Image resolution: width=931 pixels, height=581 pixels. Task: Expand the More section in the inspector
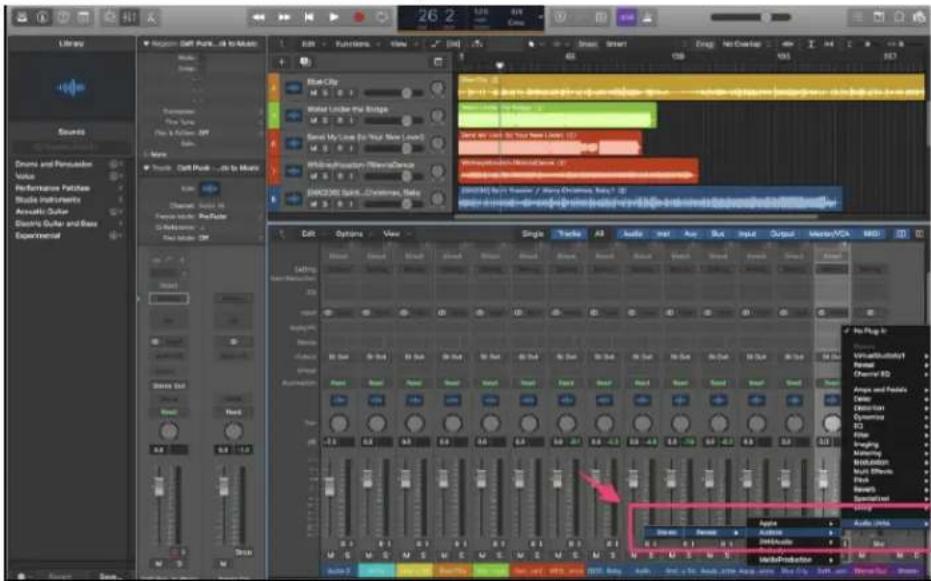tap(156, 154)
